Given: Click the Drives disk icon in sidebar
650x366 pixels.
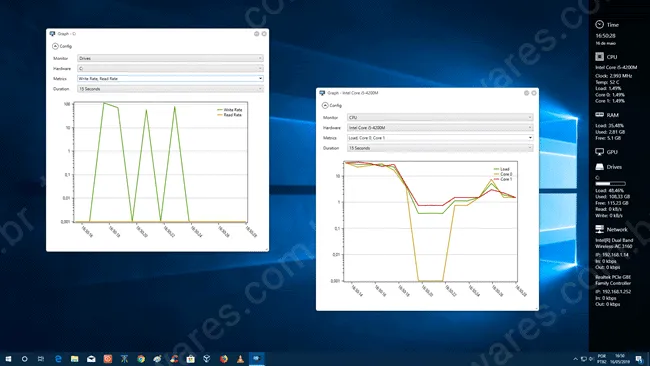Looking at the screenshot, I should [599, 167].
